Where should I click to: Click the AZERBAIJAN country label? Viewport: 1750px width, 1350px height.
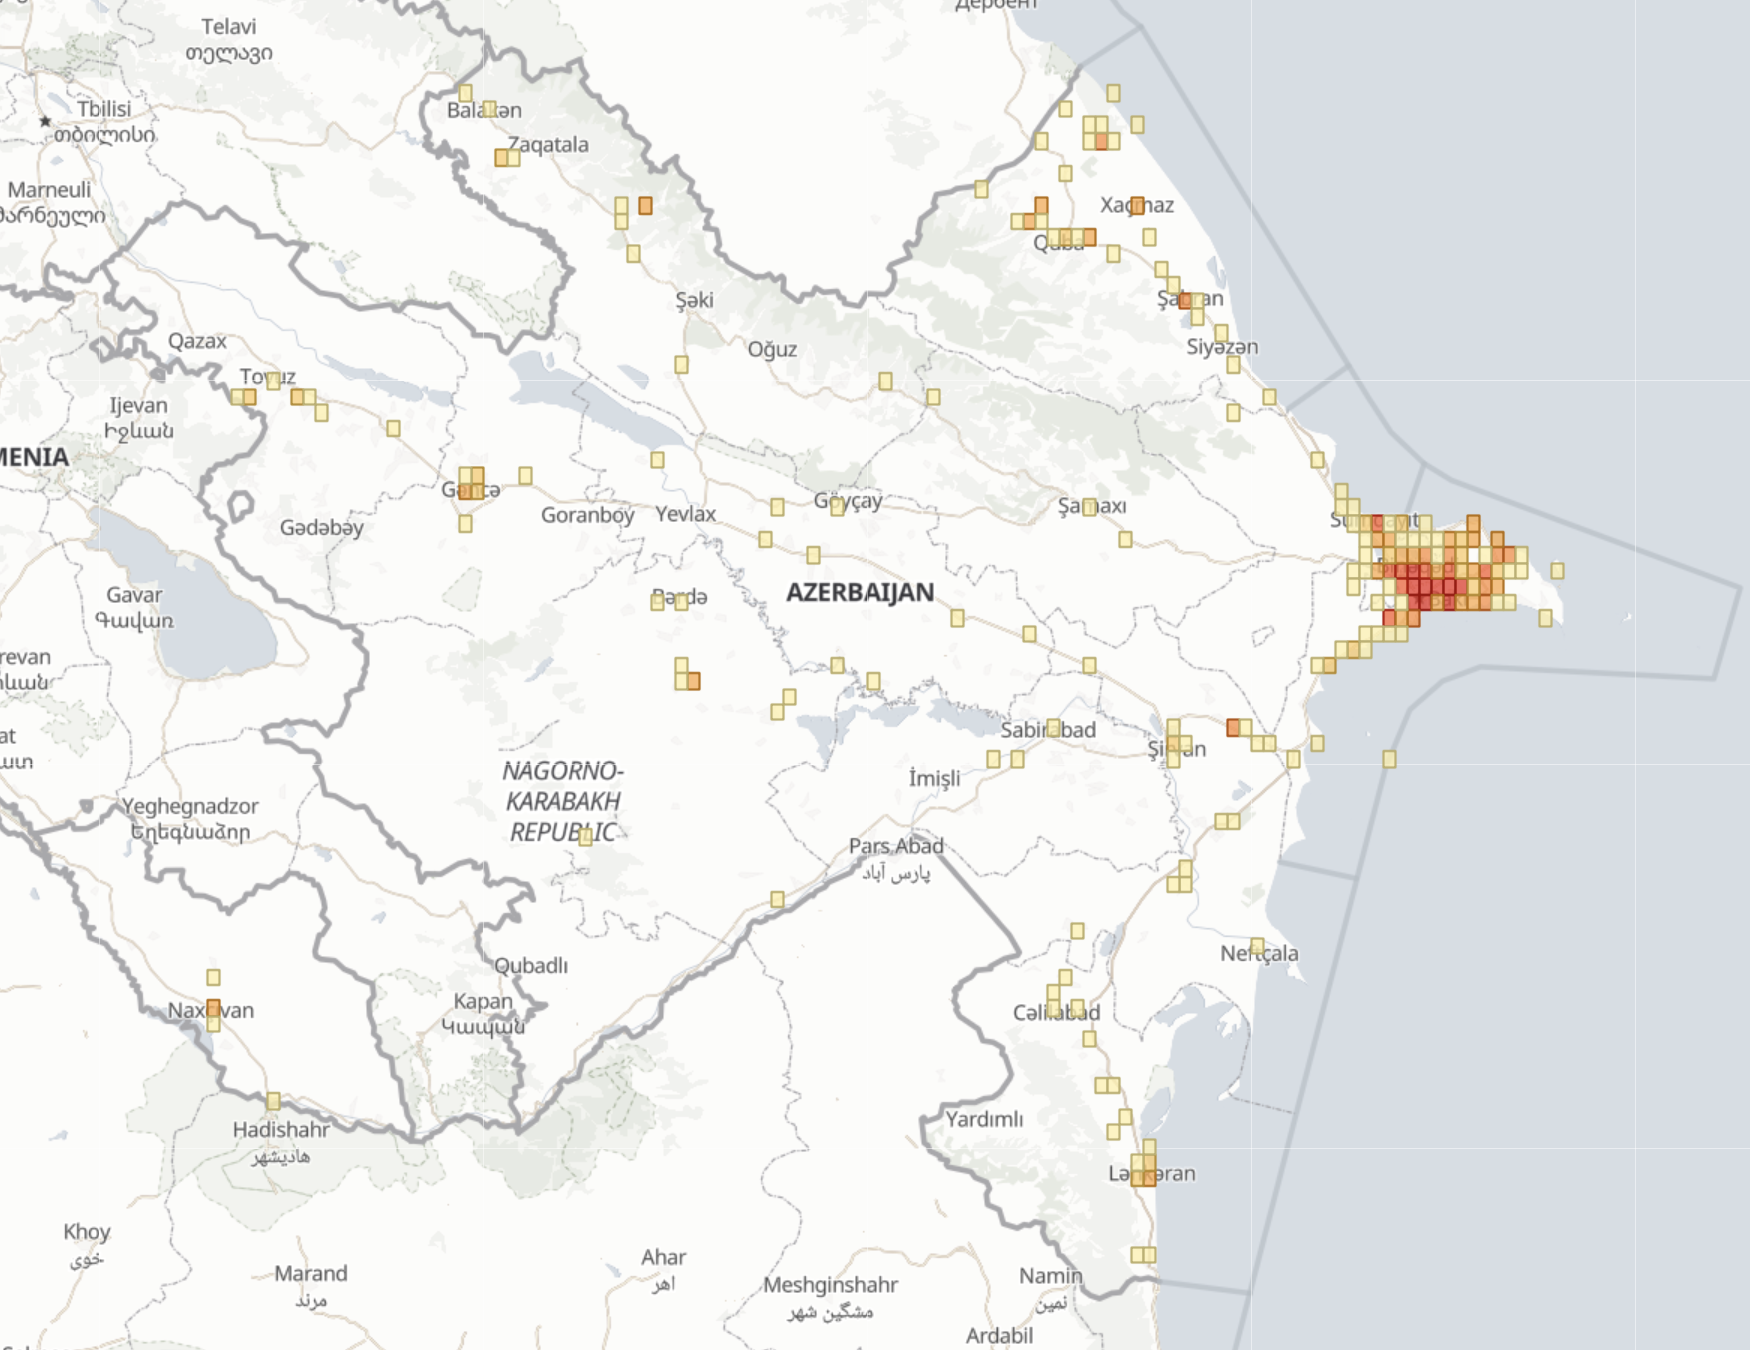(860, 592)
